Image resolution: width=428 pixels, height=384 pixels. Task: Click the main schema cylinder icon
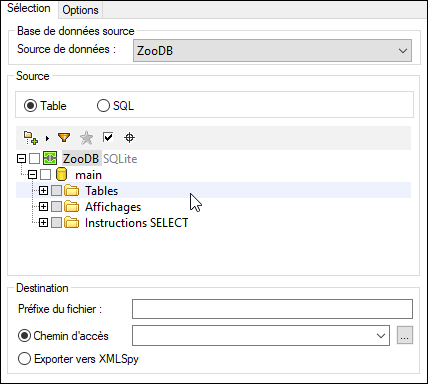click(61, 174)
